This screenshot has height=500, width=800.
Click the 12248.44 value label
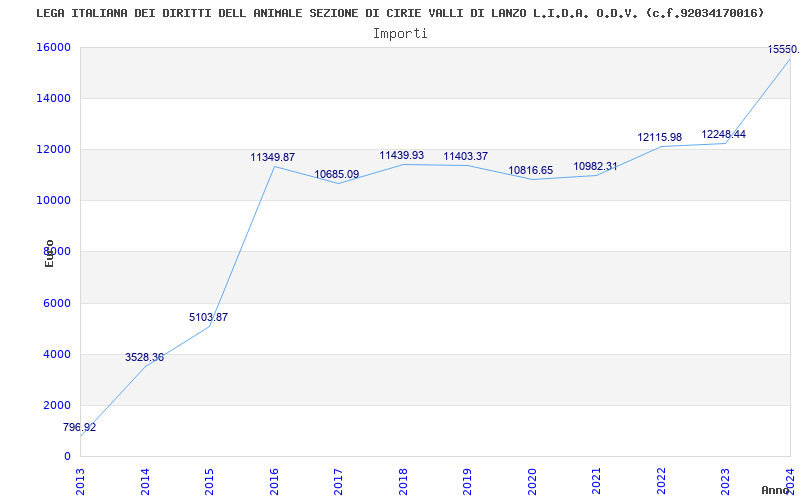pos(723,134)
